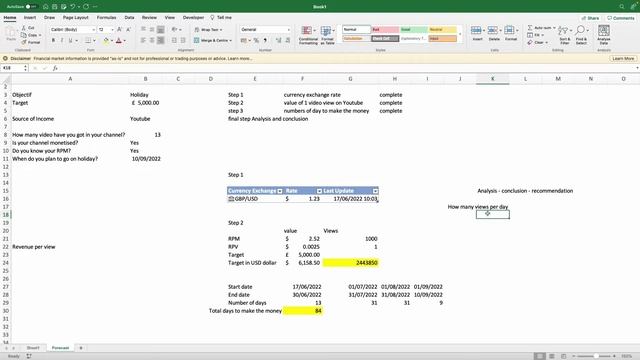Open the Insert ribbon tab

pos(30,18)
